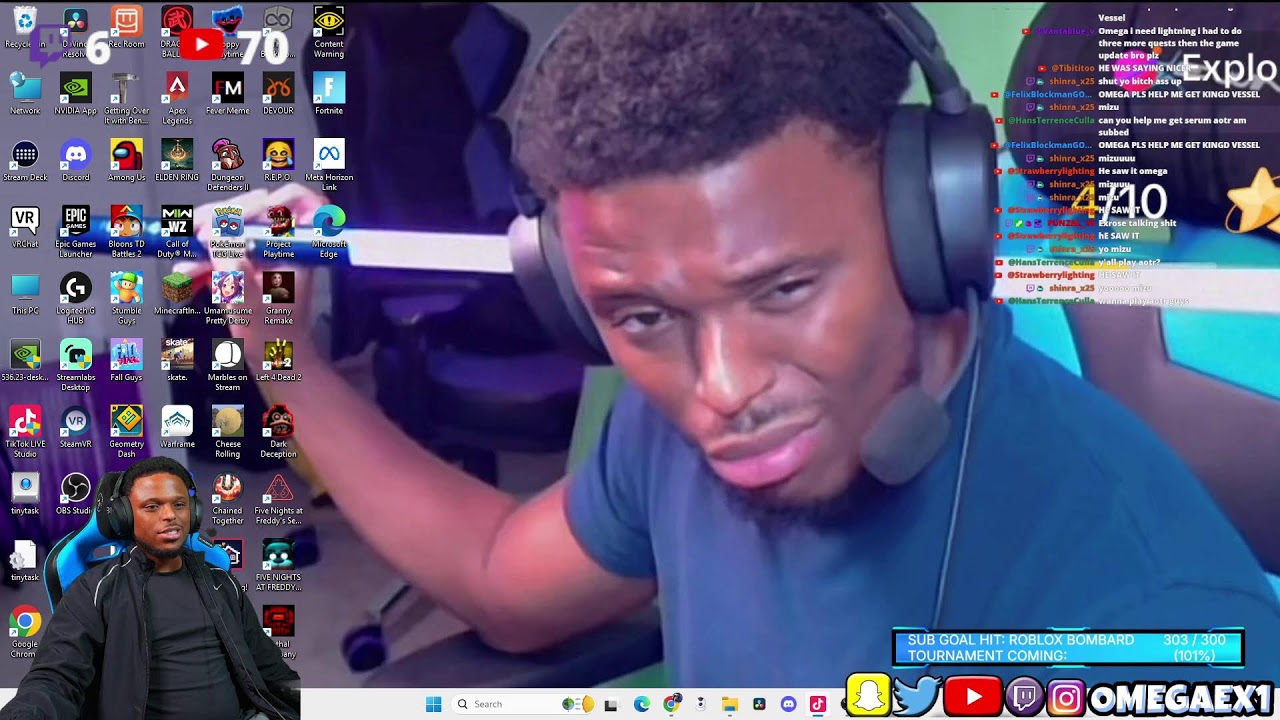Open the Pokémon TCG Live shortcut

coord(228,232)
